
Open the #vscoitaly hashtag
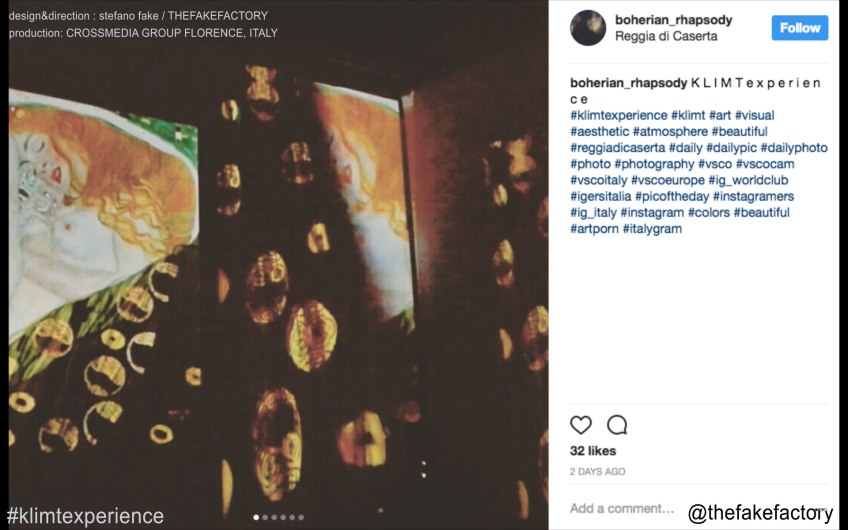[598, 180]
